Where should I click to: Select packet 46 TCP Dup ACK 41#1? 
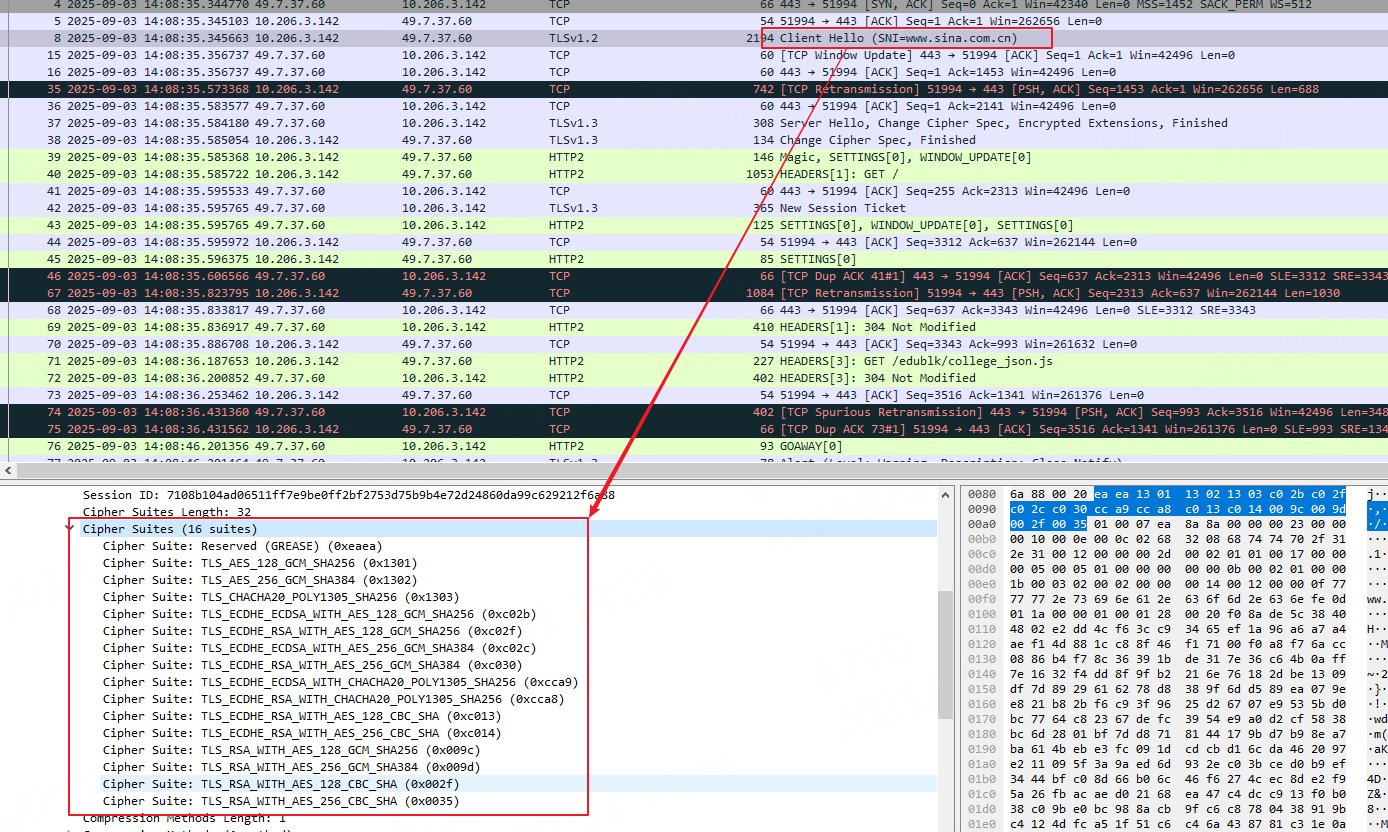point(694,276)
